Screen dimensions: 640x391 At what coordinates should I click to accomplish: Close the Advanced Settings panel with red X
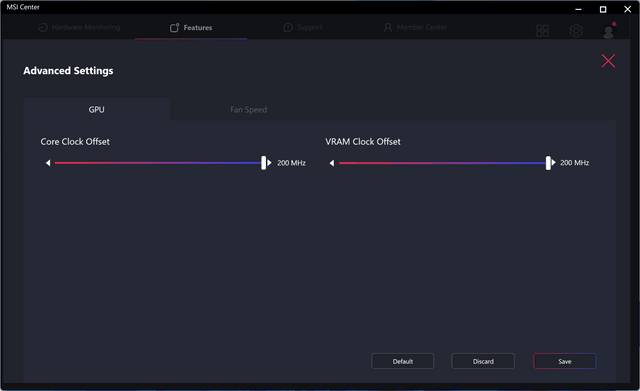point(608,61)
